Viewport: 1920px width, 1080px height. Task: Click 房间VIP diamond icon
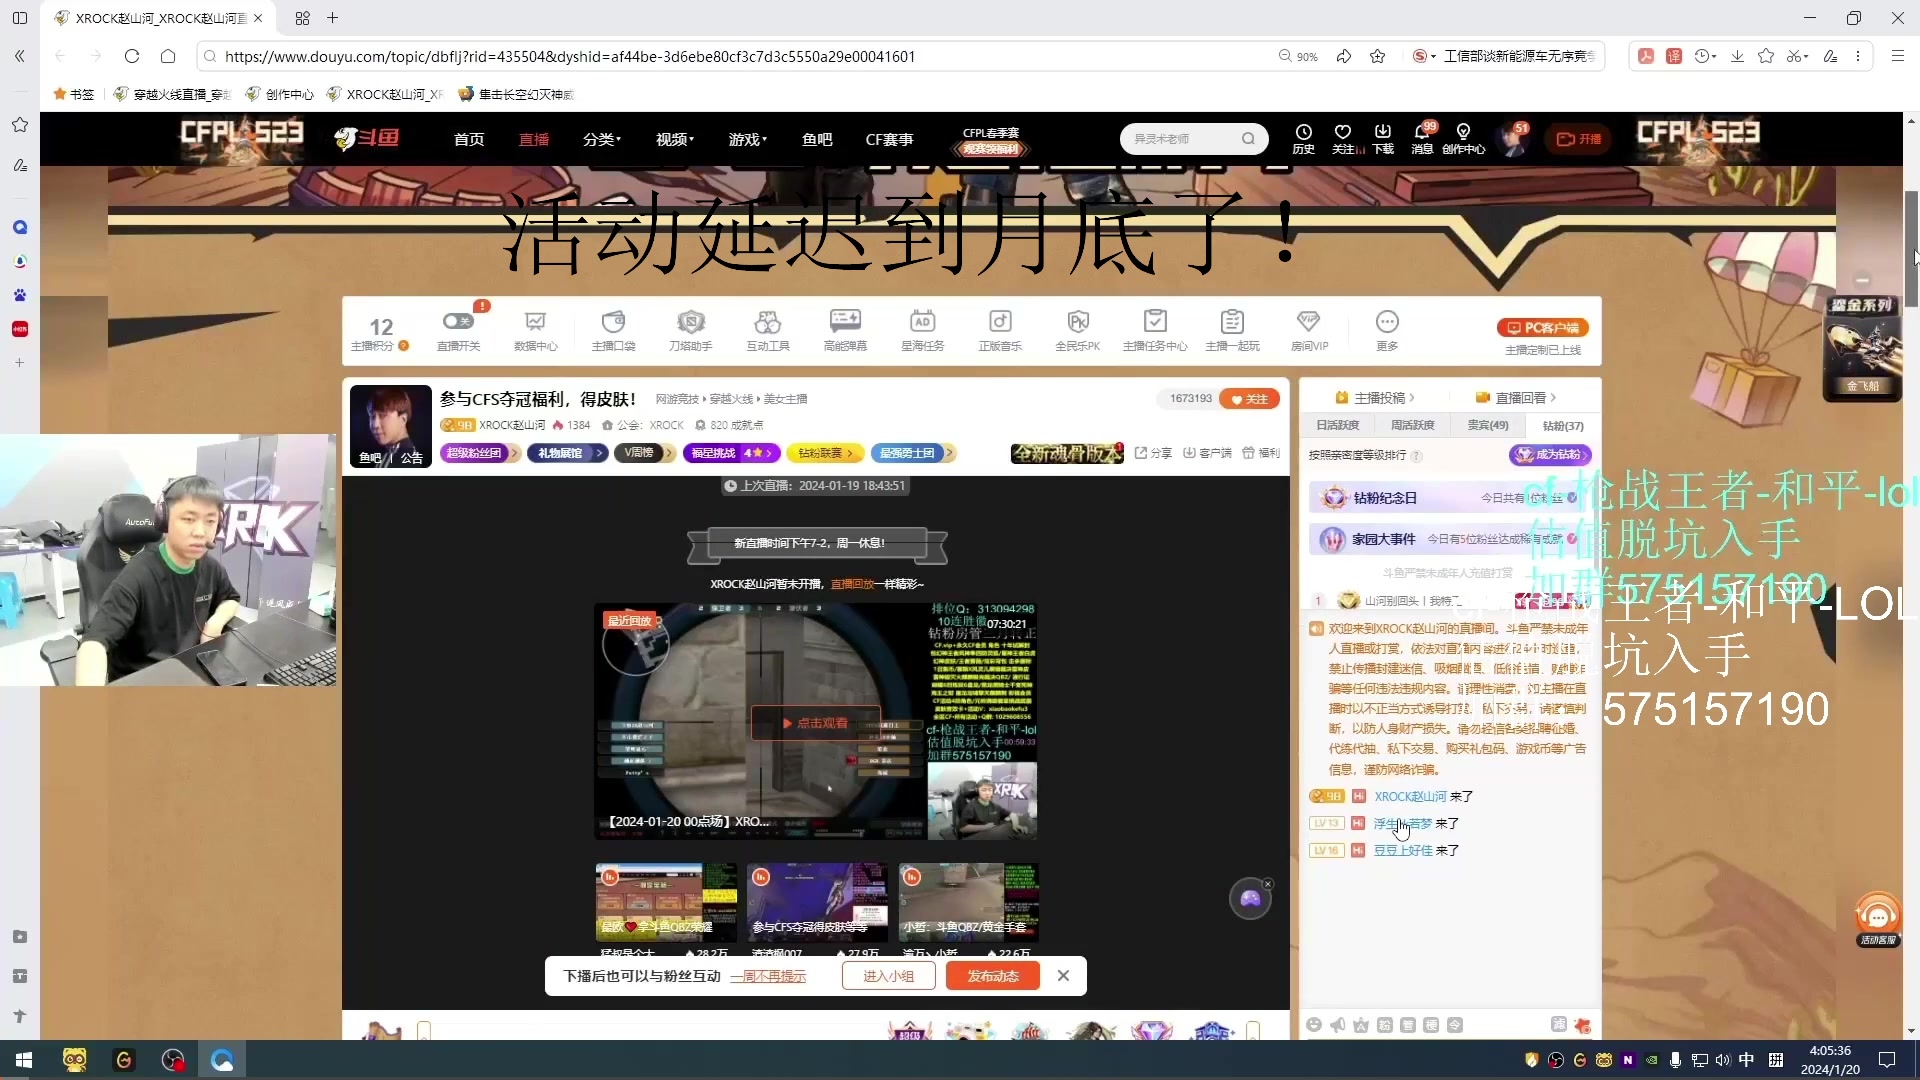(1308, 322)
